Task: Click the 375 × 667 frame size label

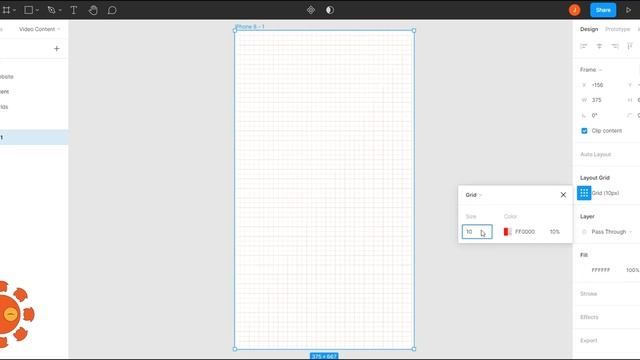Action: coord(324,356)
